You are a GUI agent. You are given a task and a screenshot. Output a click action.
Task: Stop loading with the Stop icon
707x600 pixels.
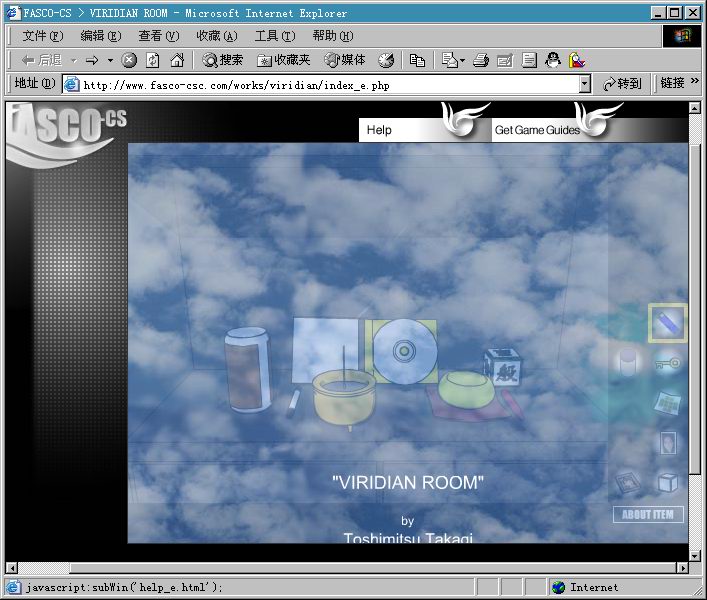[129, 60]
